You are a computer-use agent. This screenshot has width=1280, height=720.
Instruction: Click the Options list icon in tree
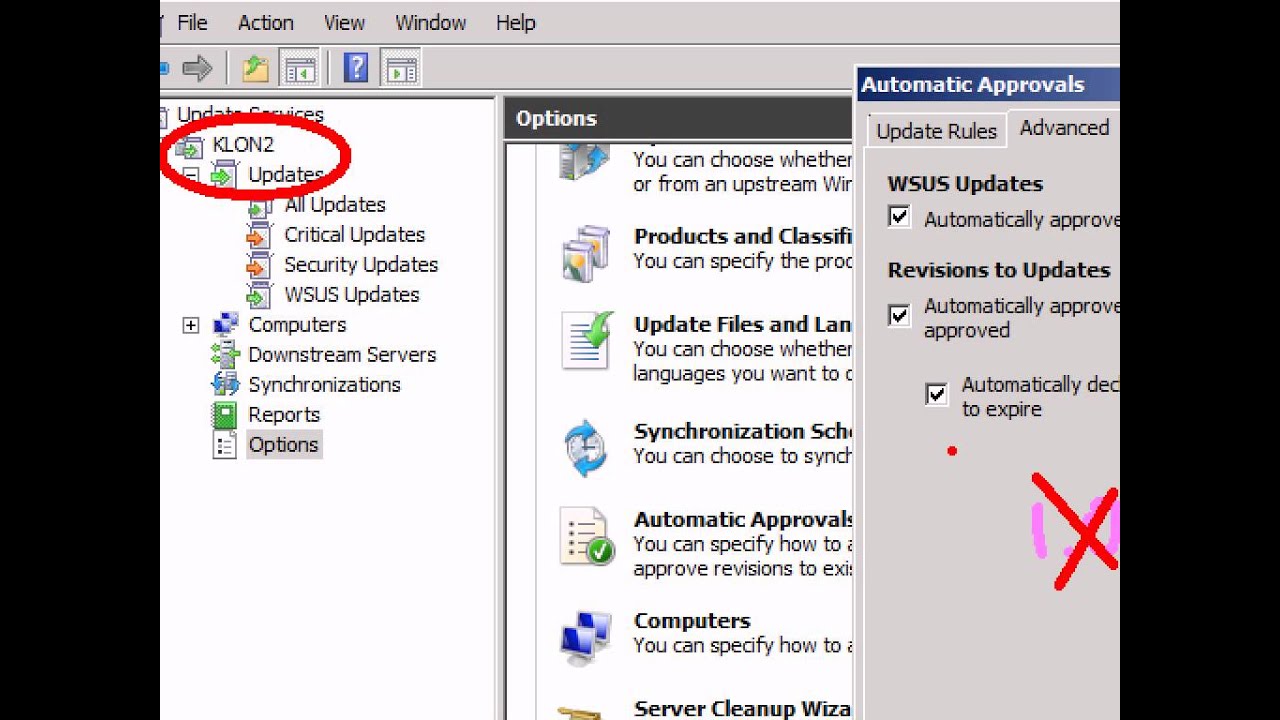[225, 445]
